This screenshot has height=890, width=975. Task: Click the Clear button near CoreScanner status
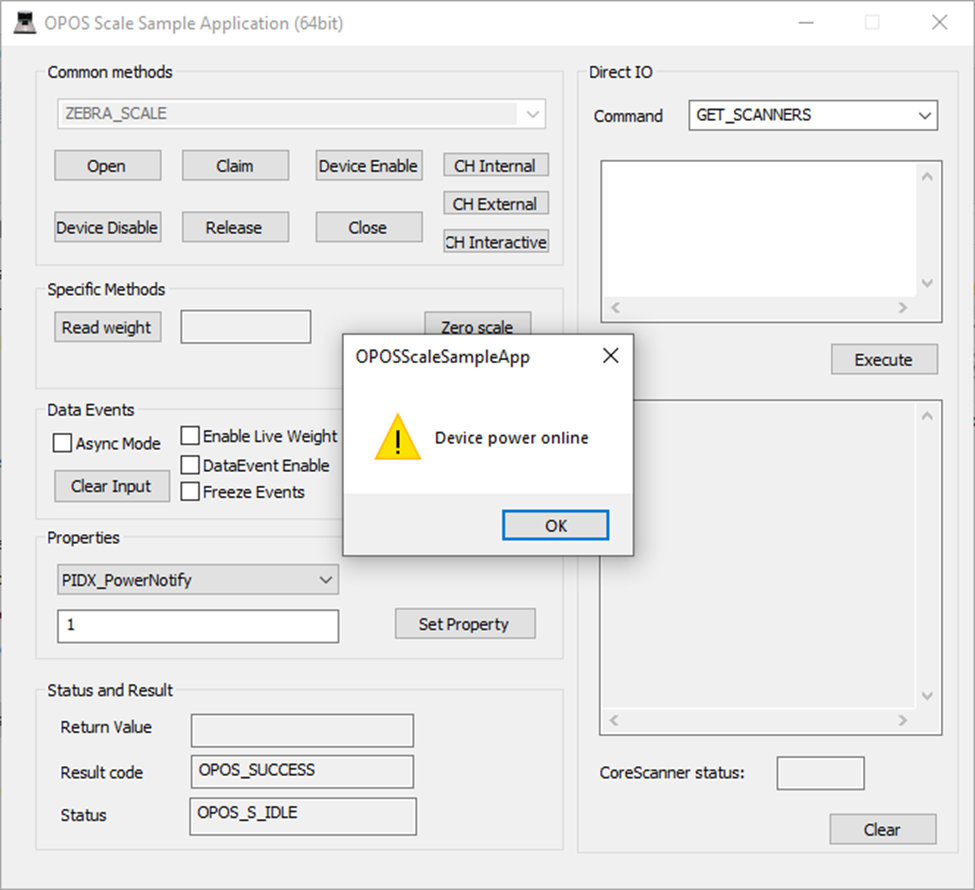point(882,830)
